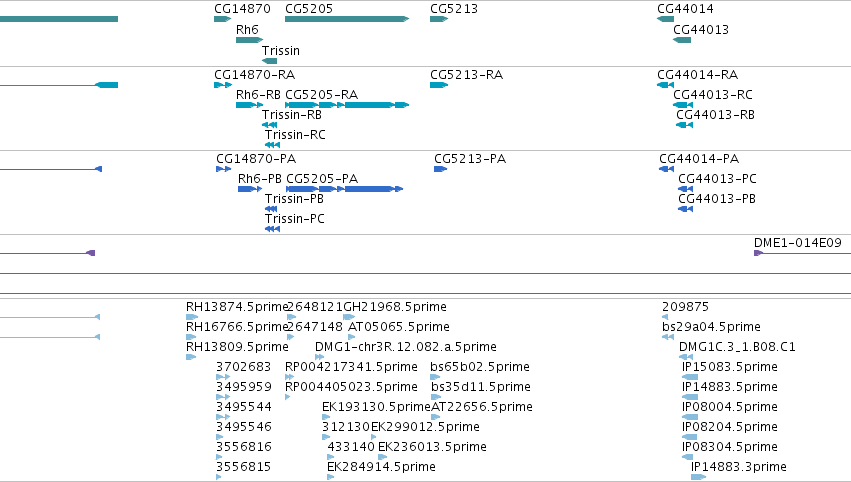Click the AT05065.5prime EST

pos(352,337)
